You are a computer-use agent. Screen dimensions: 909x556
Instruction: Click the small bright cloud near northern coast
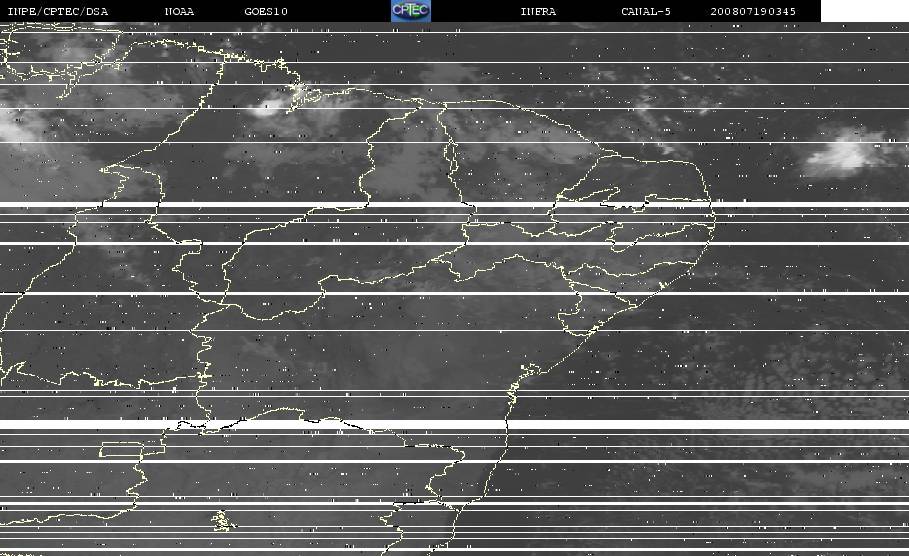coord(268,108)
